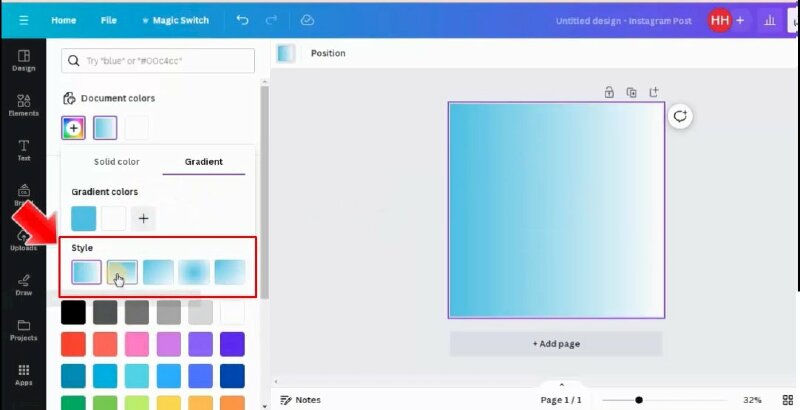The height and width of the screenshot is (410, 800).
Task: Click the duplicate page icon
Action: tap(631, 92)
